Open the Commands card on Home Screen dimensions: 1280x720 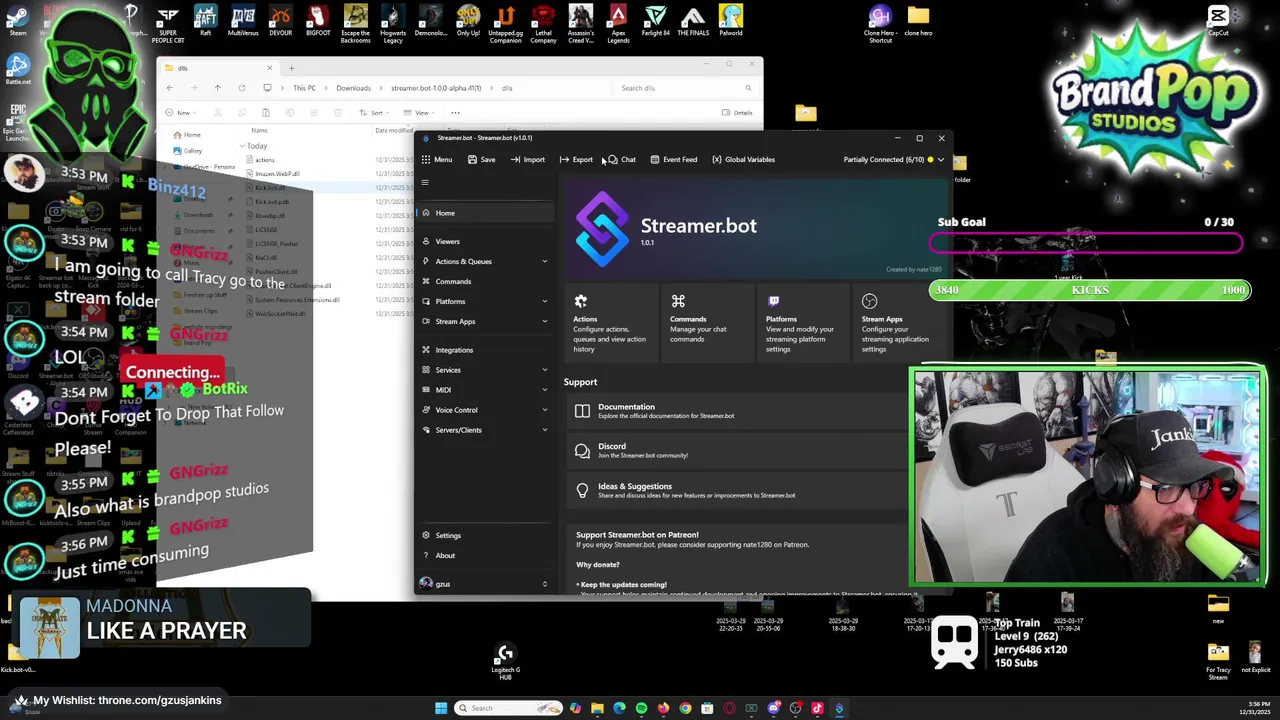coord(707,323)
